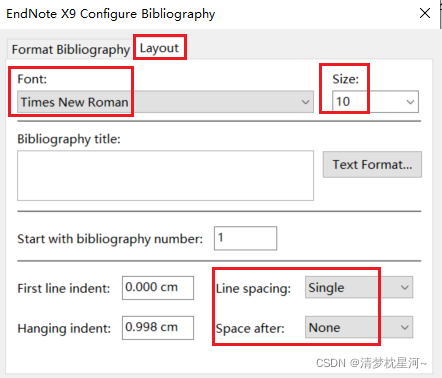Image resolution: width=442 pixels, height=378 pixels.
Task: Click the Line spacing chevron arrow
Action: [405, 287]
